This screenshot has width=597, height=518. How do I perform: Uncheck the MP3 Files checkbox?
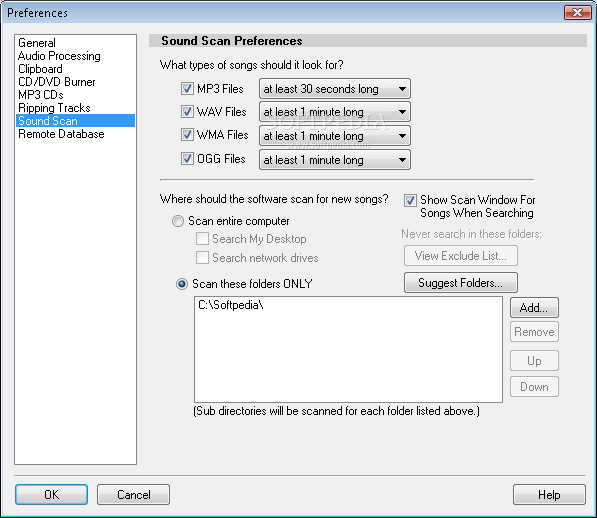pyautogui.click(x=187, y=89)
